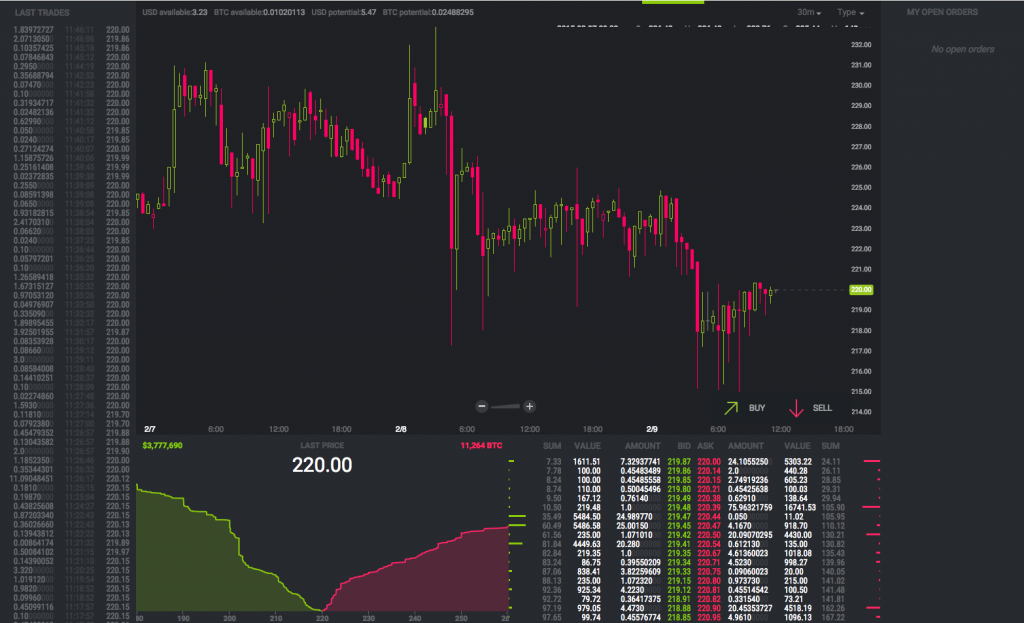Image resolution: width=1024 pixels, height=623 pixels.
Task: Open the 30m timeframe dropdown
Action: click(x=809, y=12)
